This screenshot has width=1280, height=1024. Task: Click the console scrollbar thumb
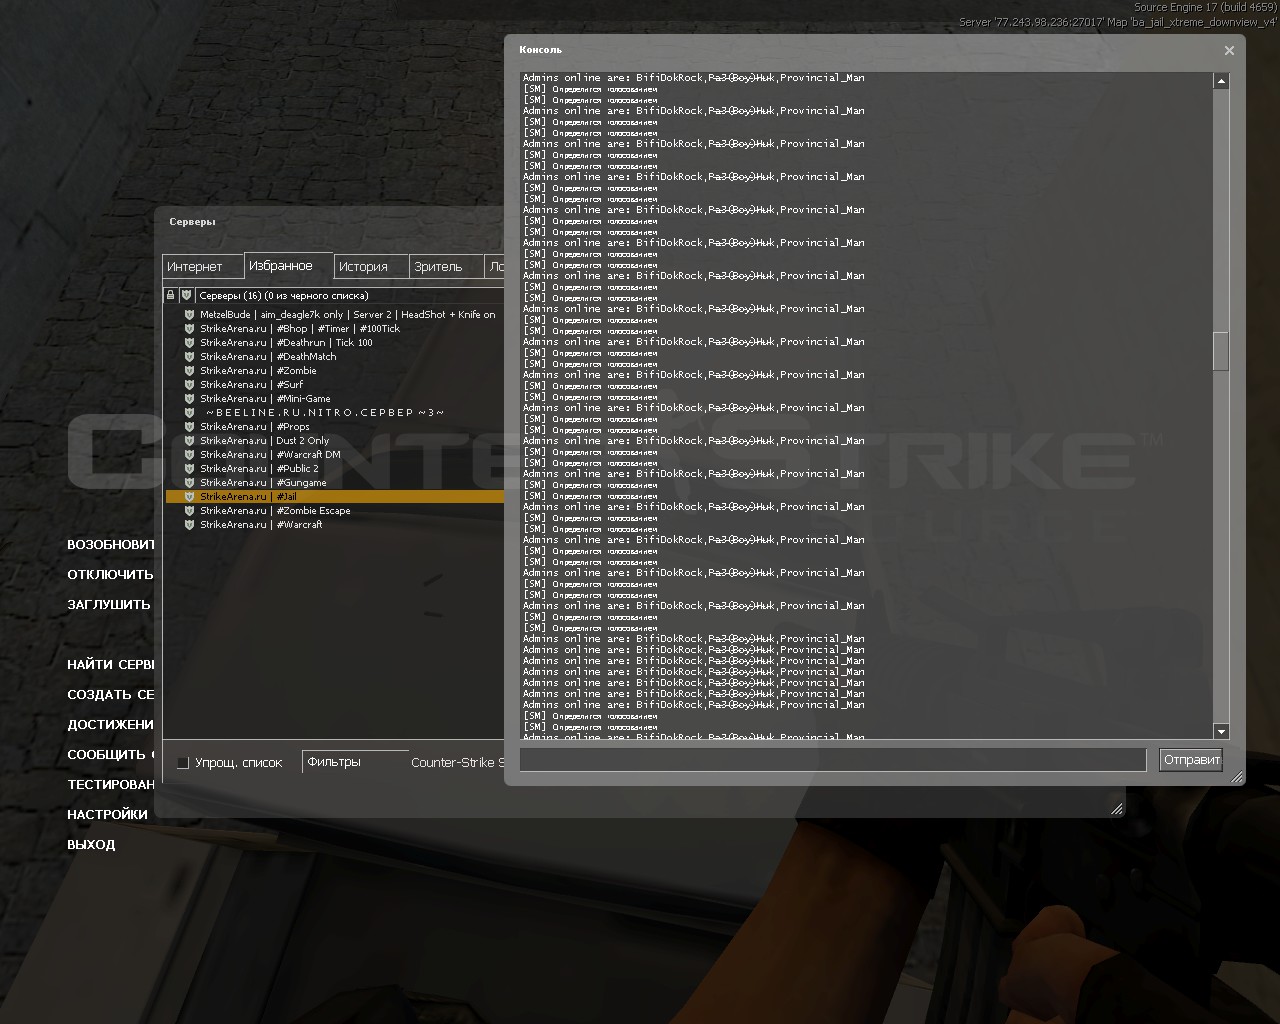pyautogui.click(x=1221, y=351)
